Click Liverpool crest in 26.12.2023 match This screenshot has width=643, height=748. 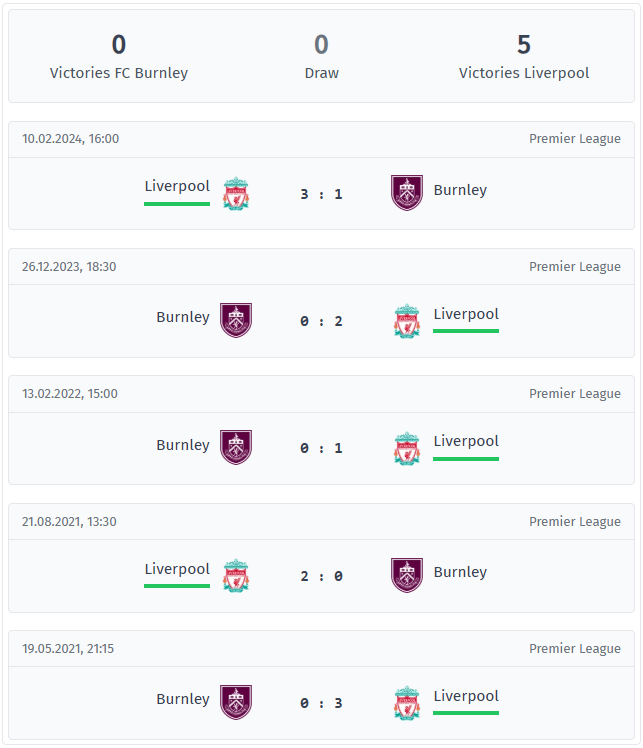pyautogui.click(x=407, y=321)
